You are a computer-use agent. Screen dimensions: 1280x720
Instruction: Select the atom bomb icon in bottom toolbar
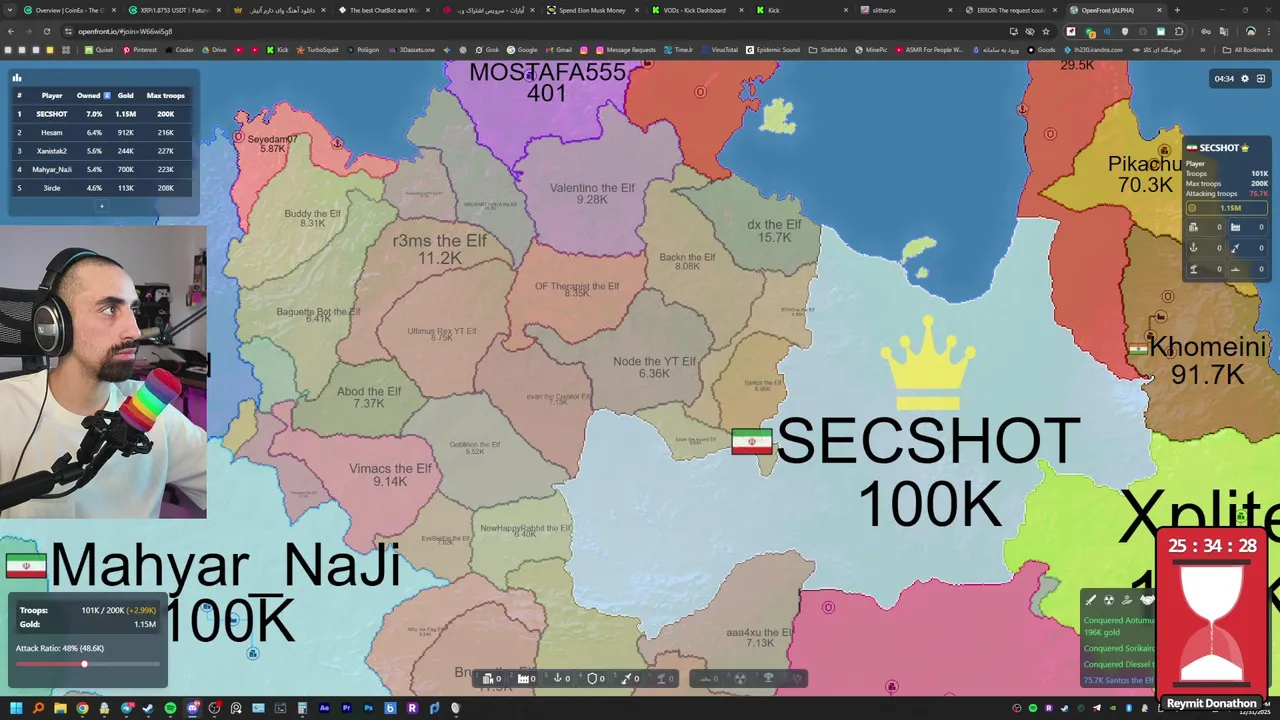[x=740, y=679]
